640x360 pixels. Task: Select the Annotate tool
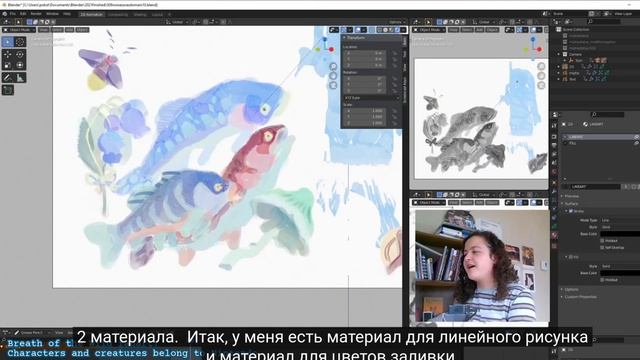tap(8, 78)
